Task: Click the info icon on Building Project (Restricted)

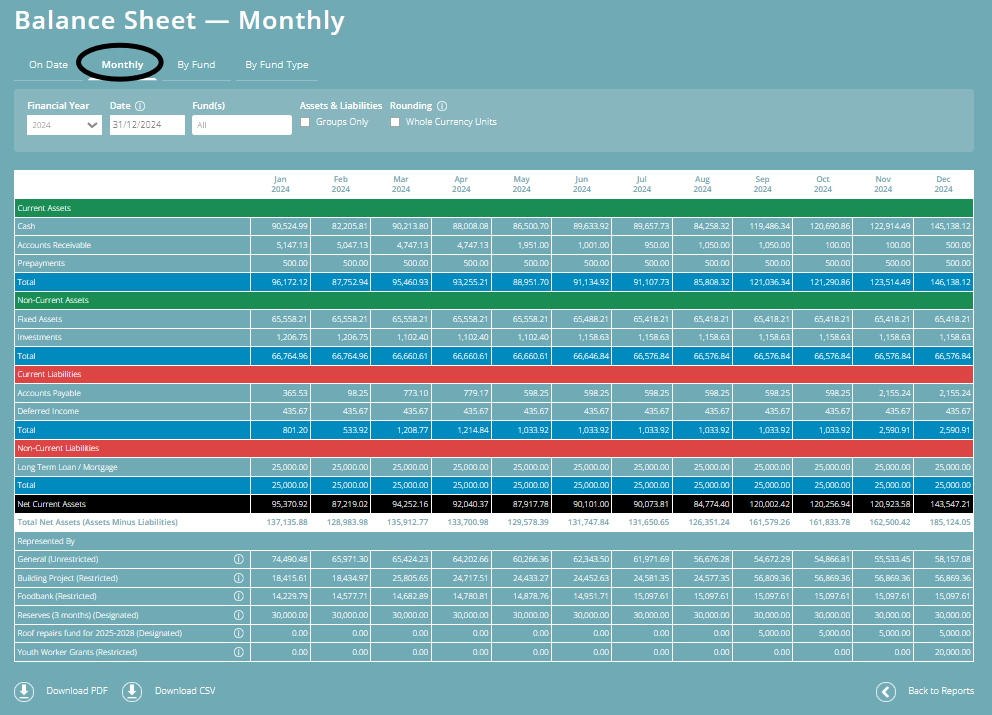Action: tap(238, 578)
